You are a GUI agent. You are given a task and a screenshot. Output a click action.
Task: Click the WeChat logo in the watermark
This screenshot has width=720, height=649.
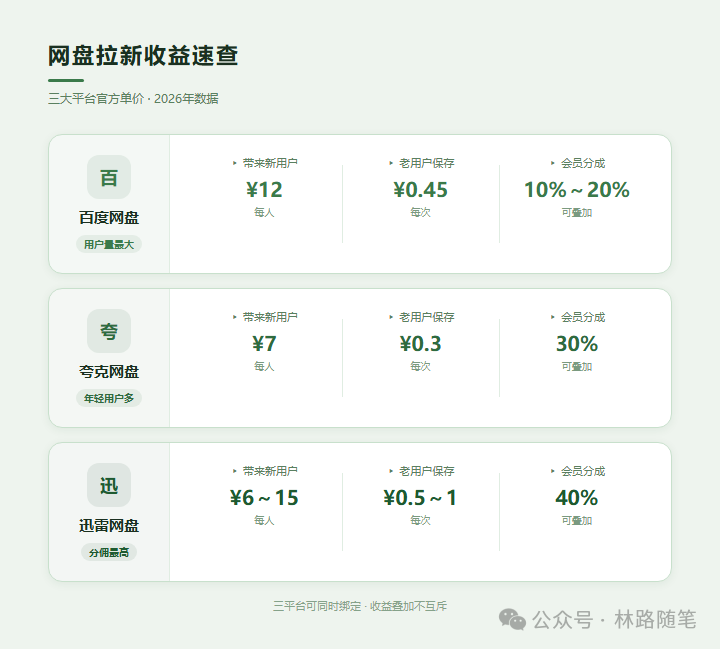click(512, 620)
